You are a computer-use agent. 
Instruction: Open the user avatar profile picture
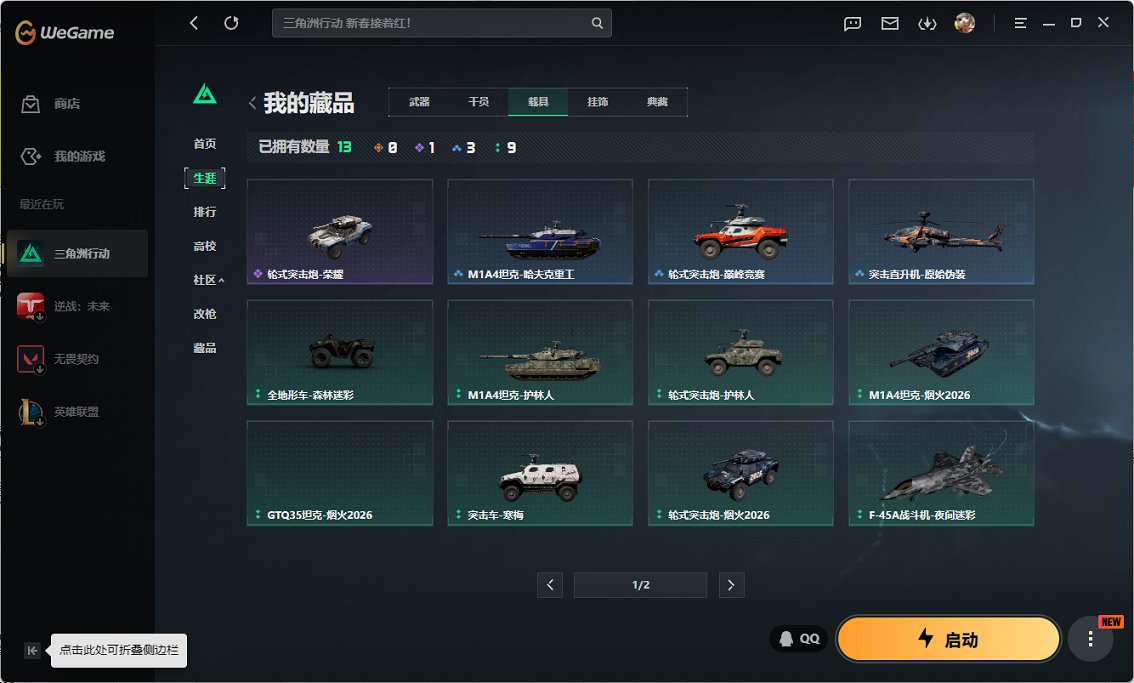pos(963,23)
